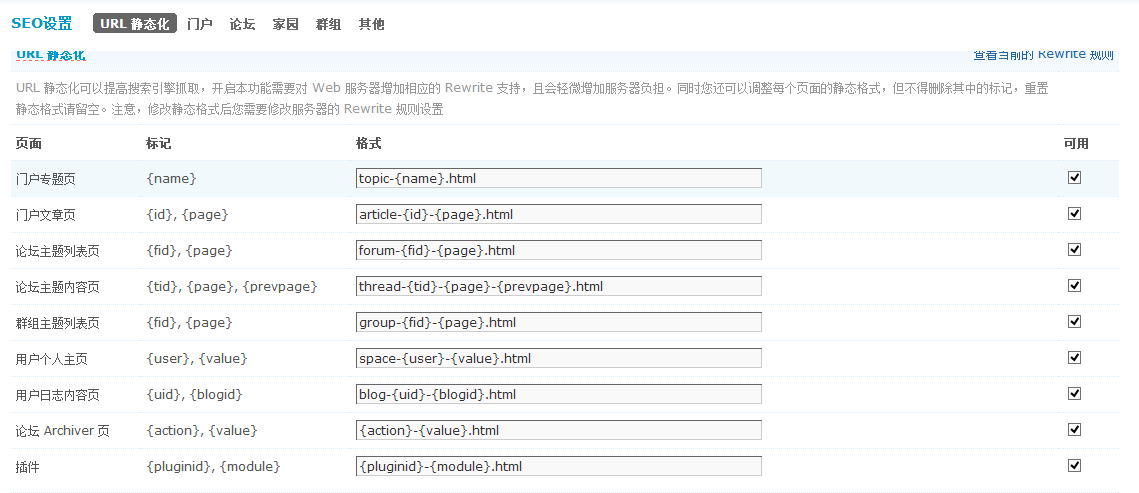Toggle 可用 checkbox for 门户文章页
The image size is (1139, 493).
coord(1075,213)
